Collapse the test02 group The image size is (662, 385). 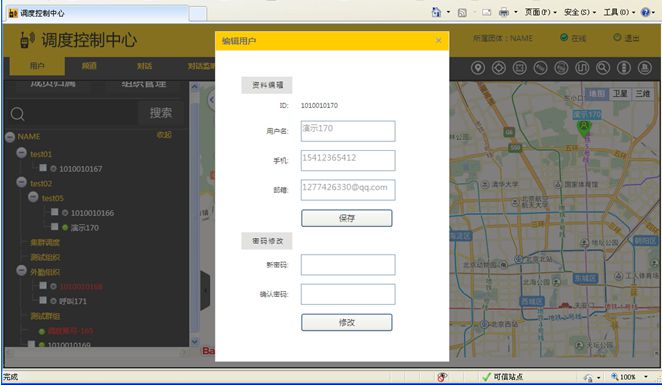point(22,182)
